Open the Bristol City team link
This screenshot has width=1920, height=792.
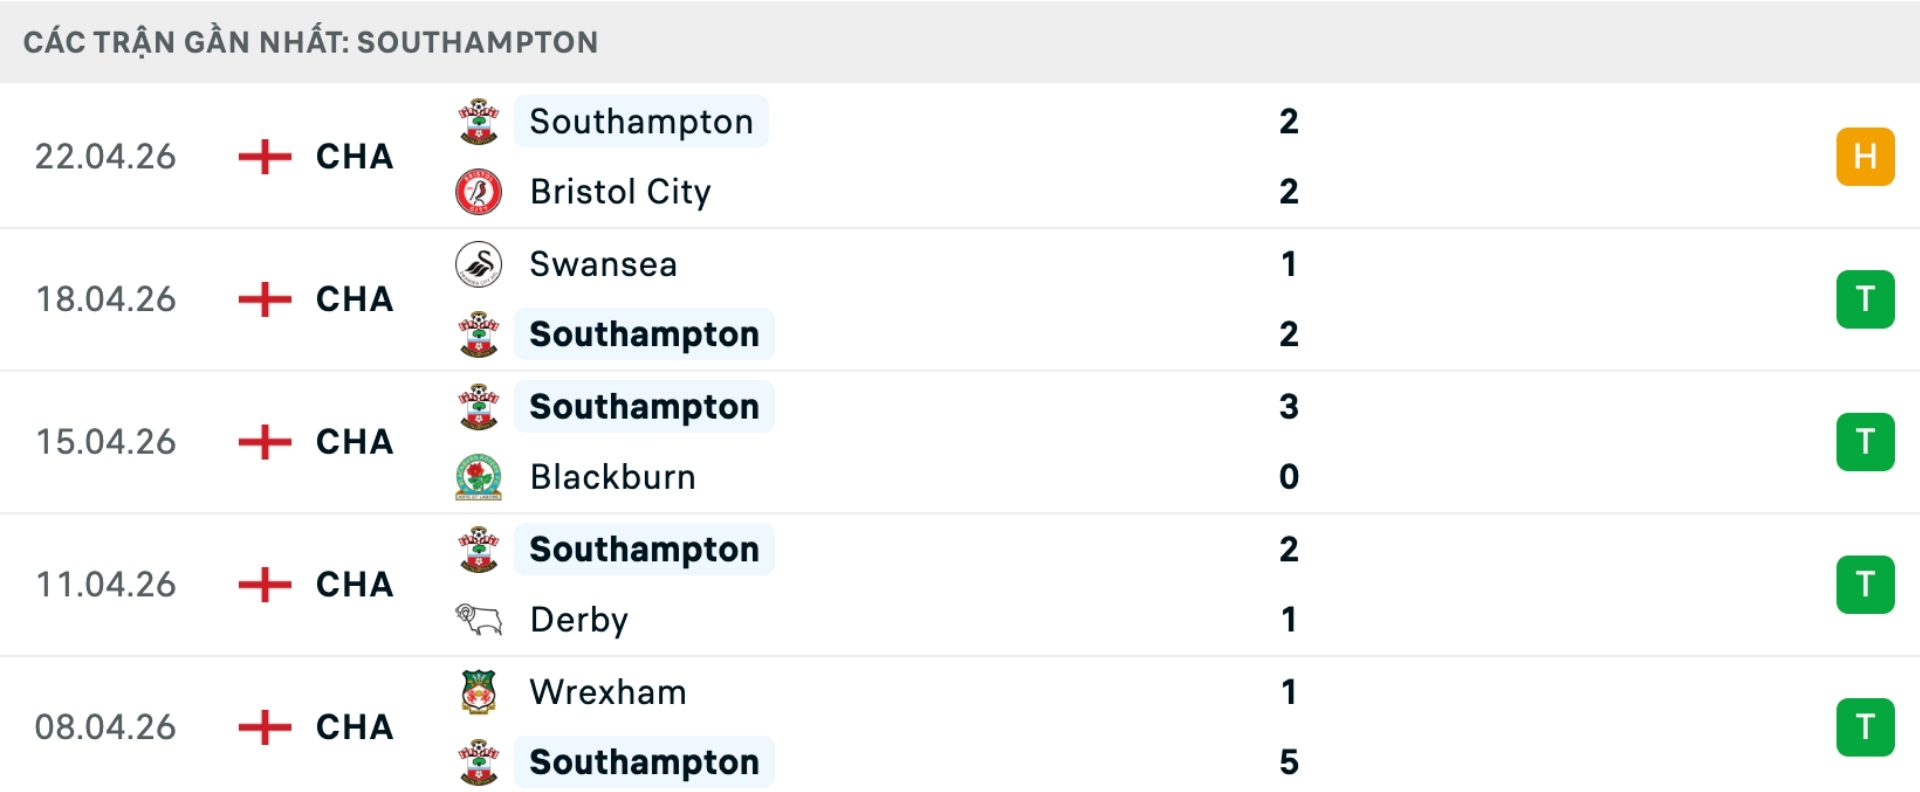tap(620, 191)
